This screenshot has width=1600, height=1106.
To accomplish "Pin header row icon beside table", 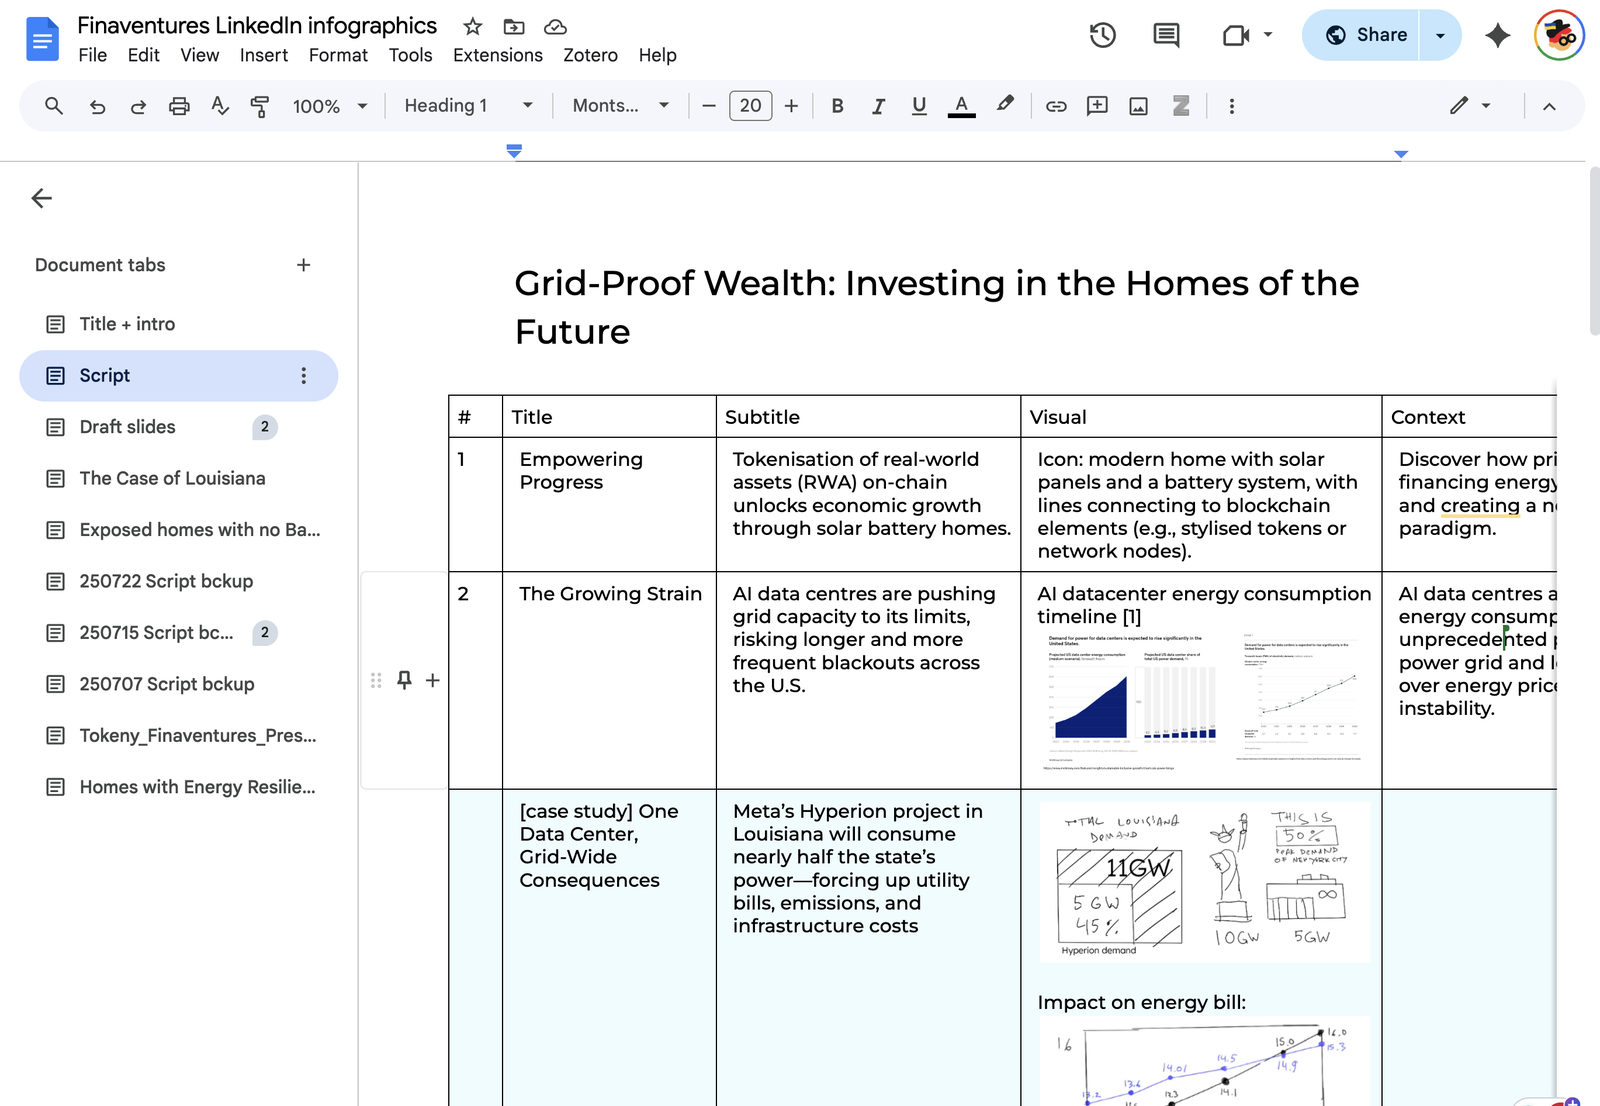I will click(x=404, y=680).
